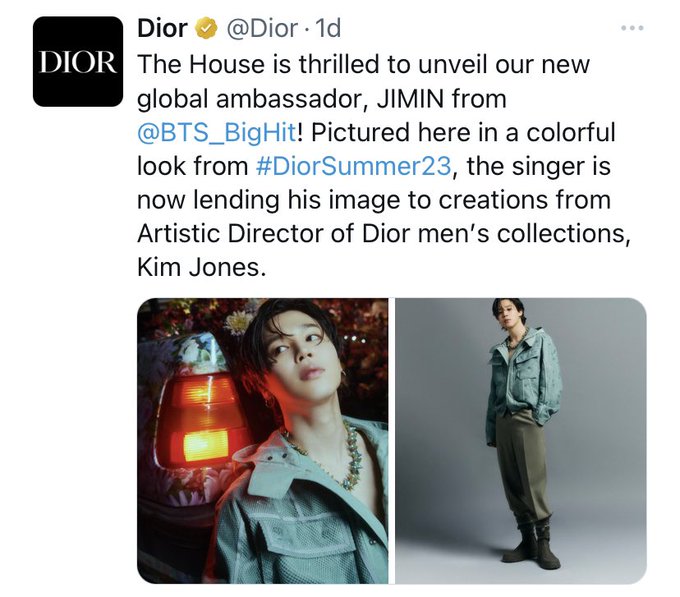The image size is (680, 597).
Task: Follow the @BTS_BigHit mention
Action: (217, 133)
